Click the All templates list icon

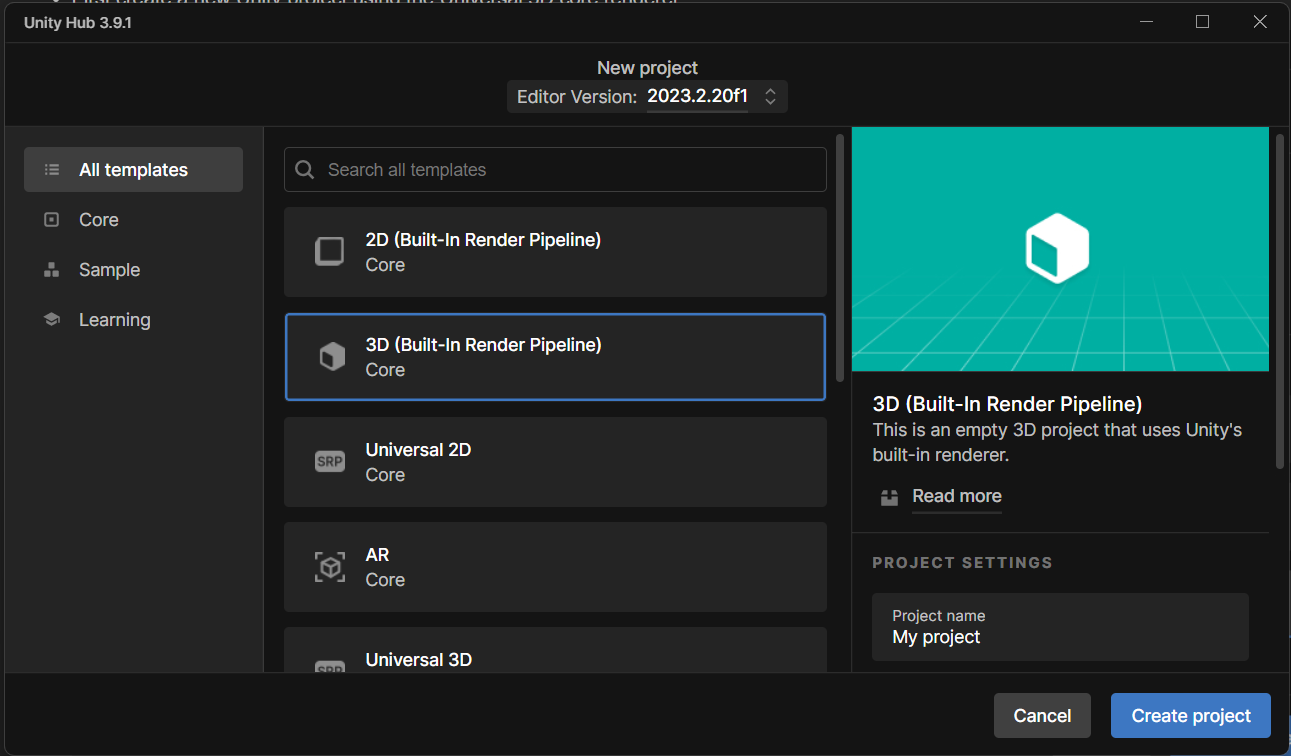[52, 170]
